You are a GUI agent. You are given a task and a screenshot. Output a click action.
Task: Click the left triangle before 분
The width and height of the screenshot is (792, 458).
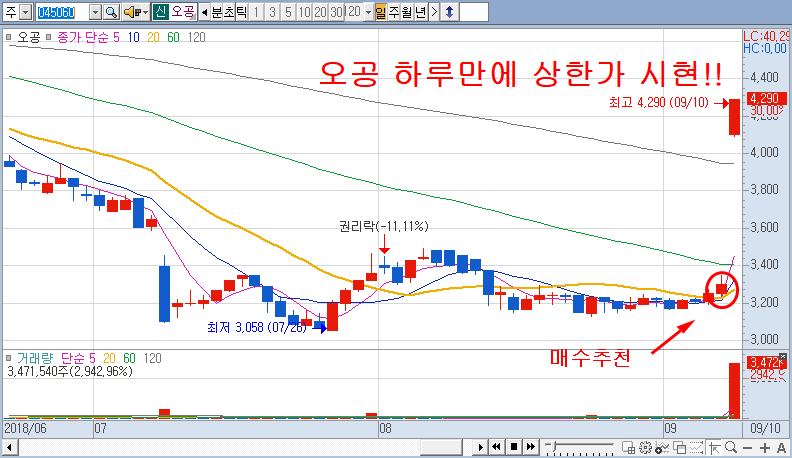[204, 12]
